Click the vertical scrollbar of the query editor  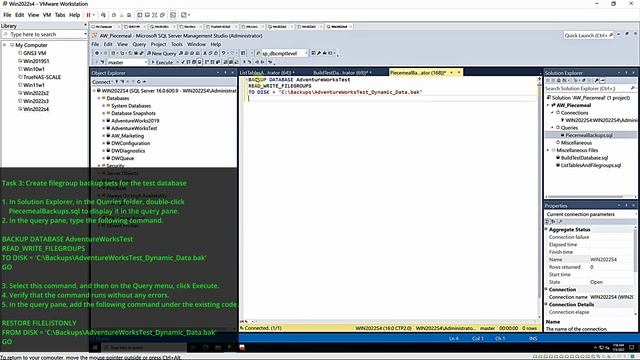[x=540, y=198]
